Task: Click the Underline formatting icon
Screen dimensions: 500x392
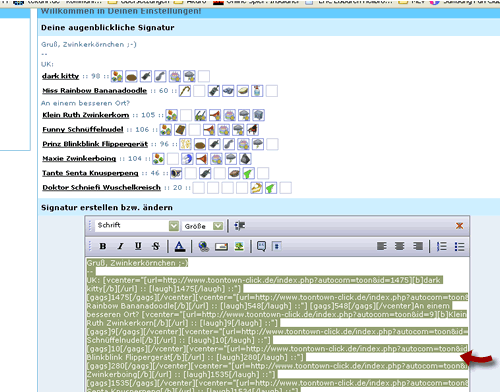Action: (138, 246)
